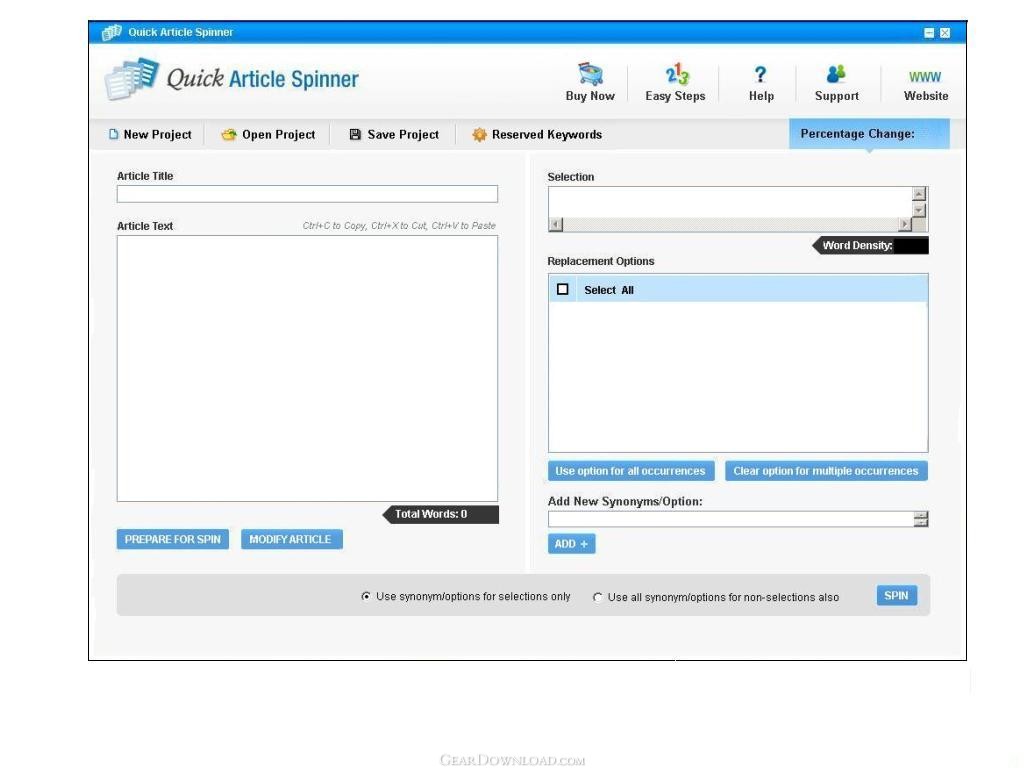
Task: Minimize the Quick Article Spinner window
Action: (x=929, y=33)
